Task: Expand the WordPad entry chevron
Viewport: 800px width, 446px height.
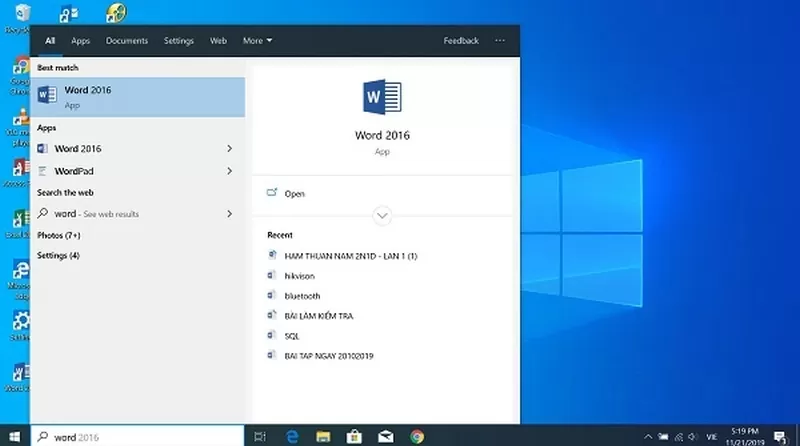Action: (x=230, y=171)
